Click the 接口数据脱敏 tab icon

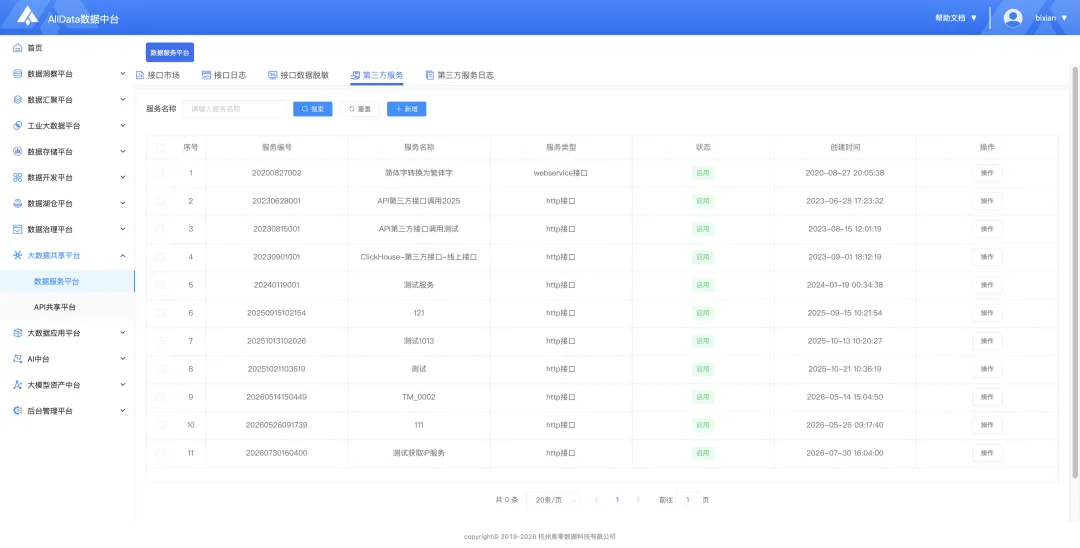[273, 75]
